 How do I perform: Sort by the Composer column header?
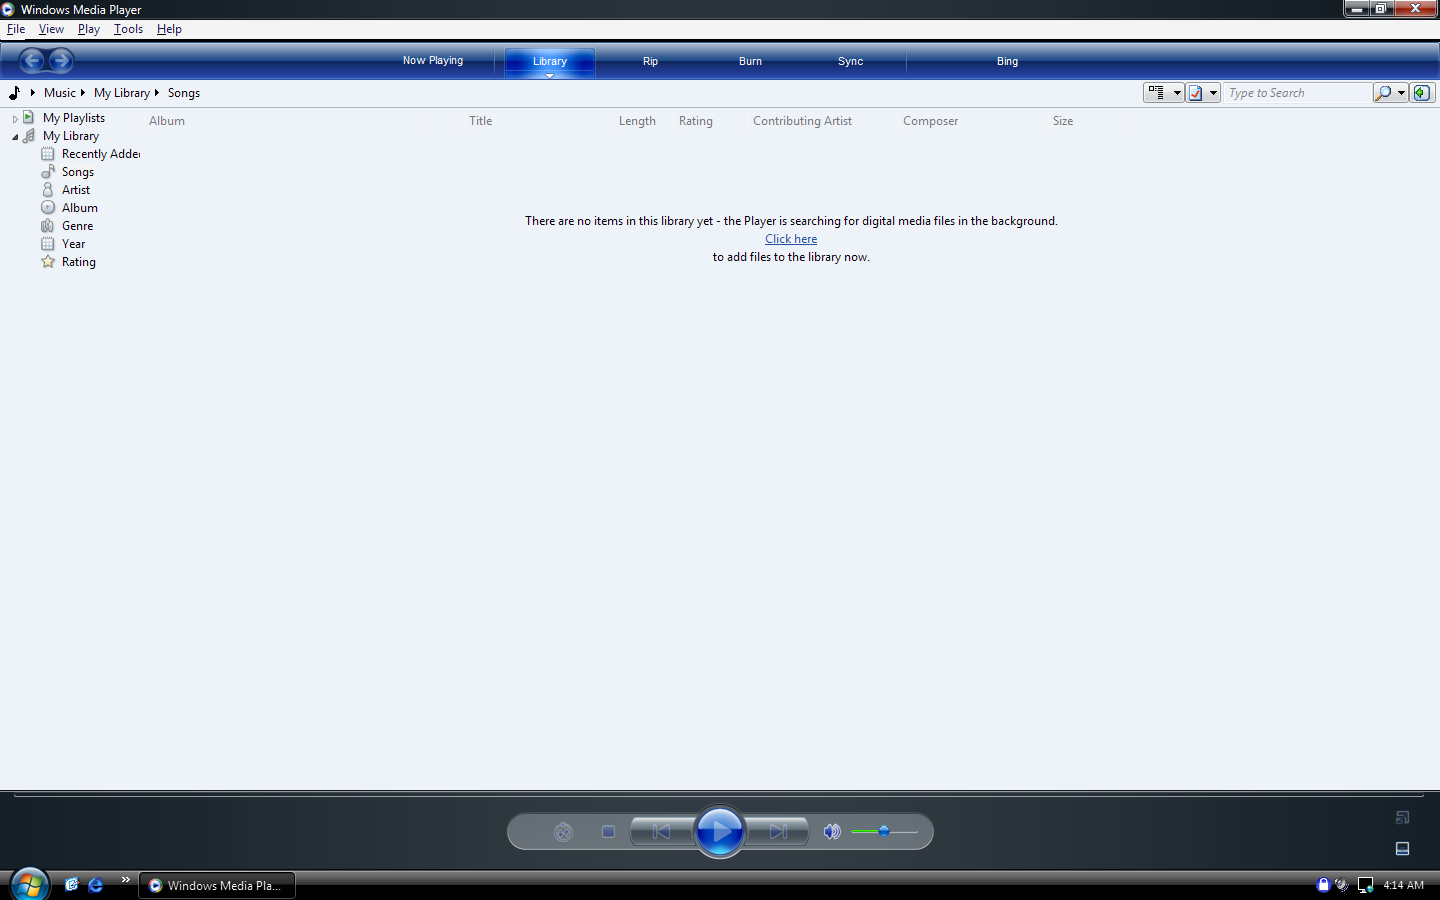tap(930, 121)
